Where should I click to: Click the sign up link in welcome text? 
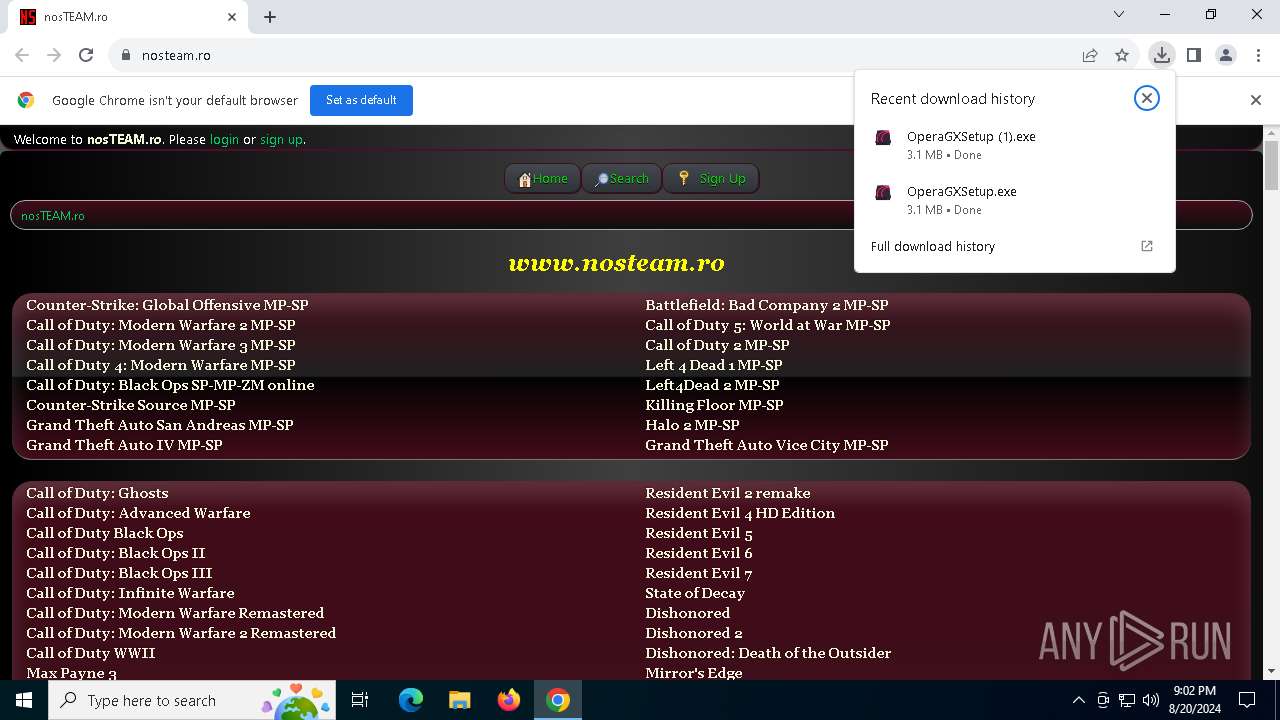(x=281, y=140)
